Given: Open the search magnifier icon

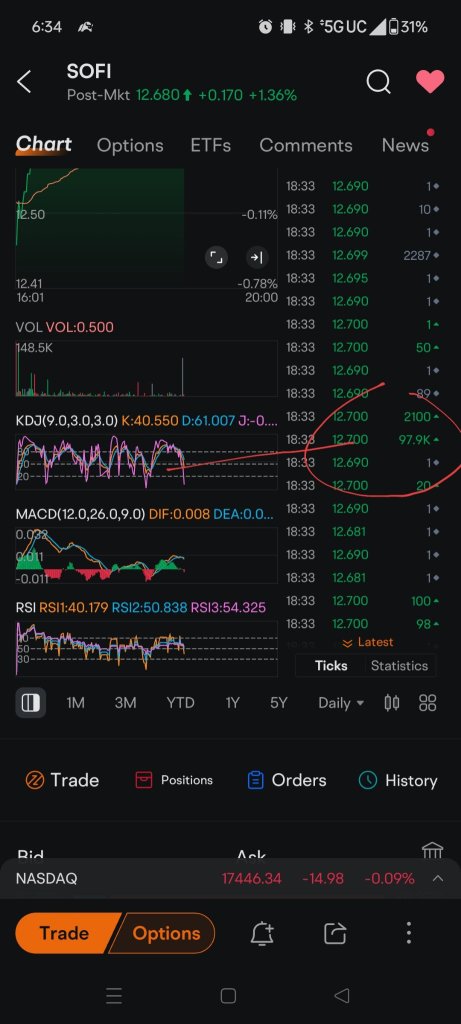Looking at the screenshot, I should [x=378, y=82].
